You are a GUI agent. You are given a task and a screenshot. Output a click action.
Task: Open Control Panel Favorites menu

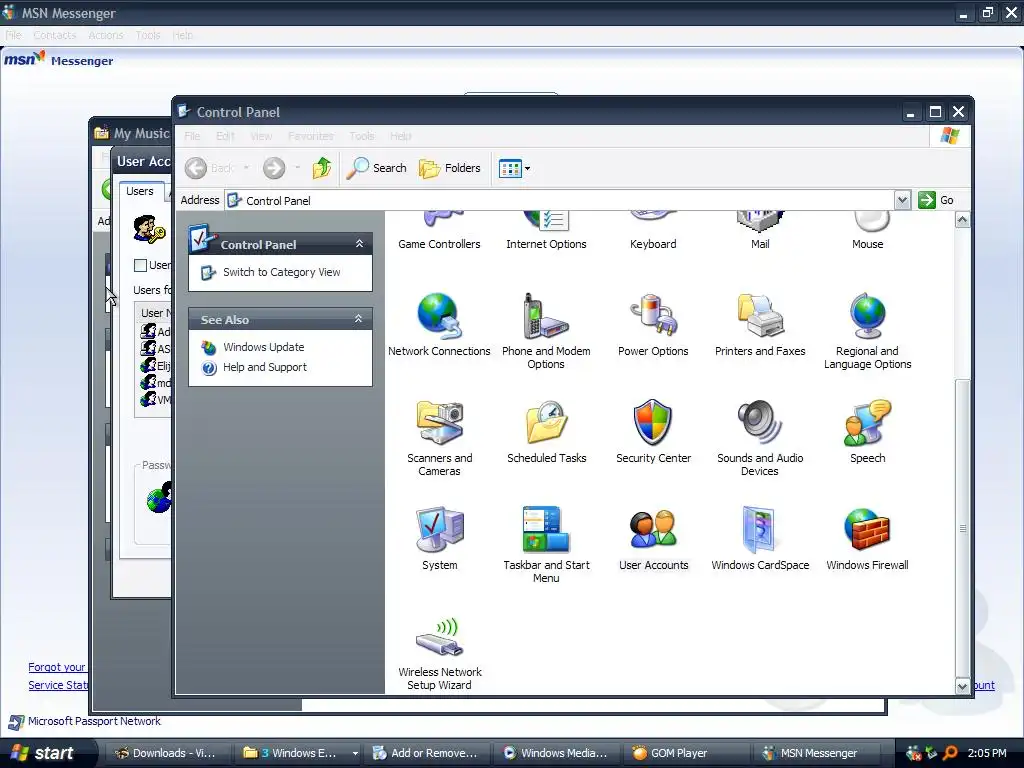point(310,136)
